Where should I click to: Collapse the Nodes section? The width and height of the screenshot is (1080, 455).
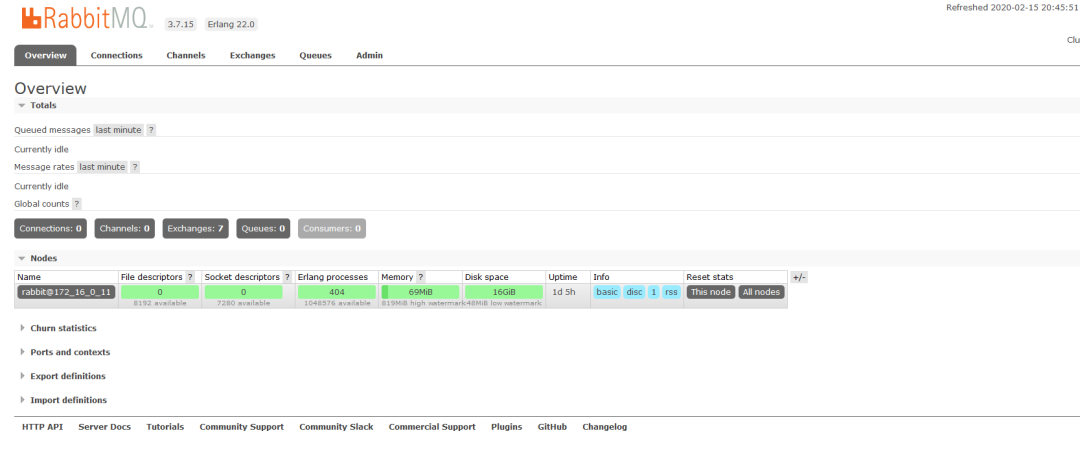click(38, 258)
